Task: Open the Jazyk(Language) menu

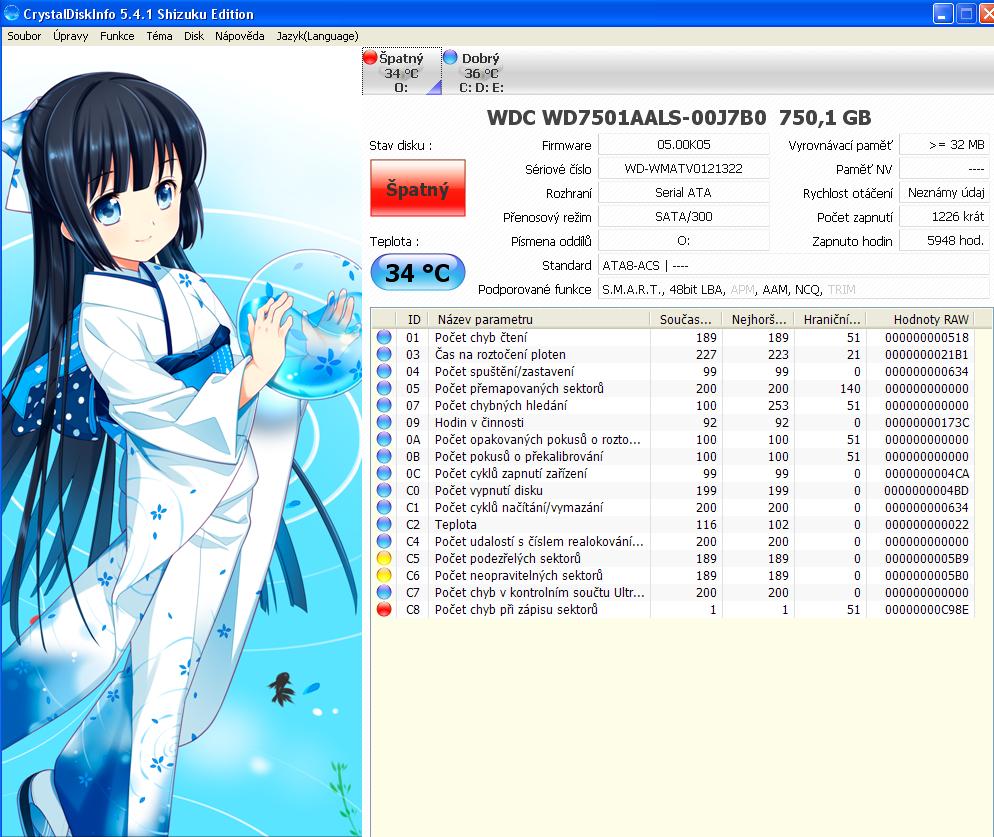Action: (318, 36)
